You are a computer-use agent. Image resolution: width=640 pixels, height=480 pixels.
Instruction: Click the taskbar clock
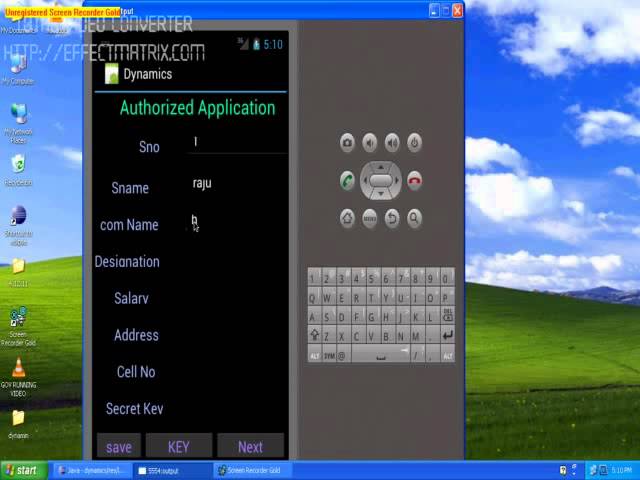coord(621,471)
